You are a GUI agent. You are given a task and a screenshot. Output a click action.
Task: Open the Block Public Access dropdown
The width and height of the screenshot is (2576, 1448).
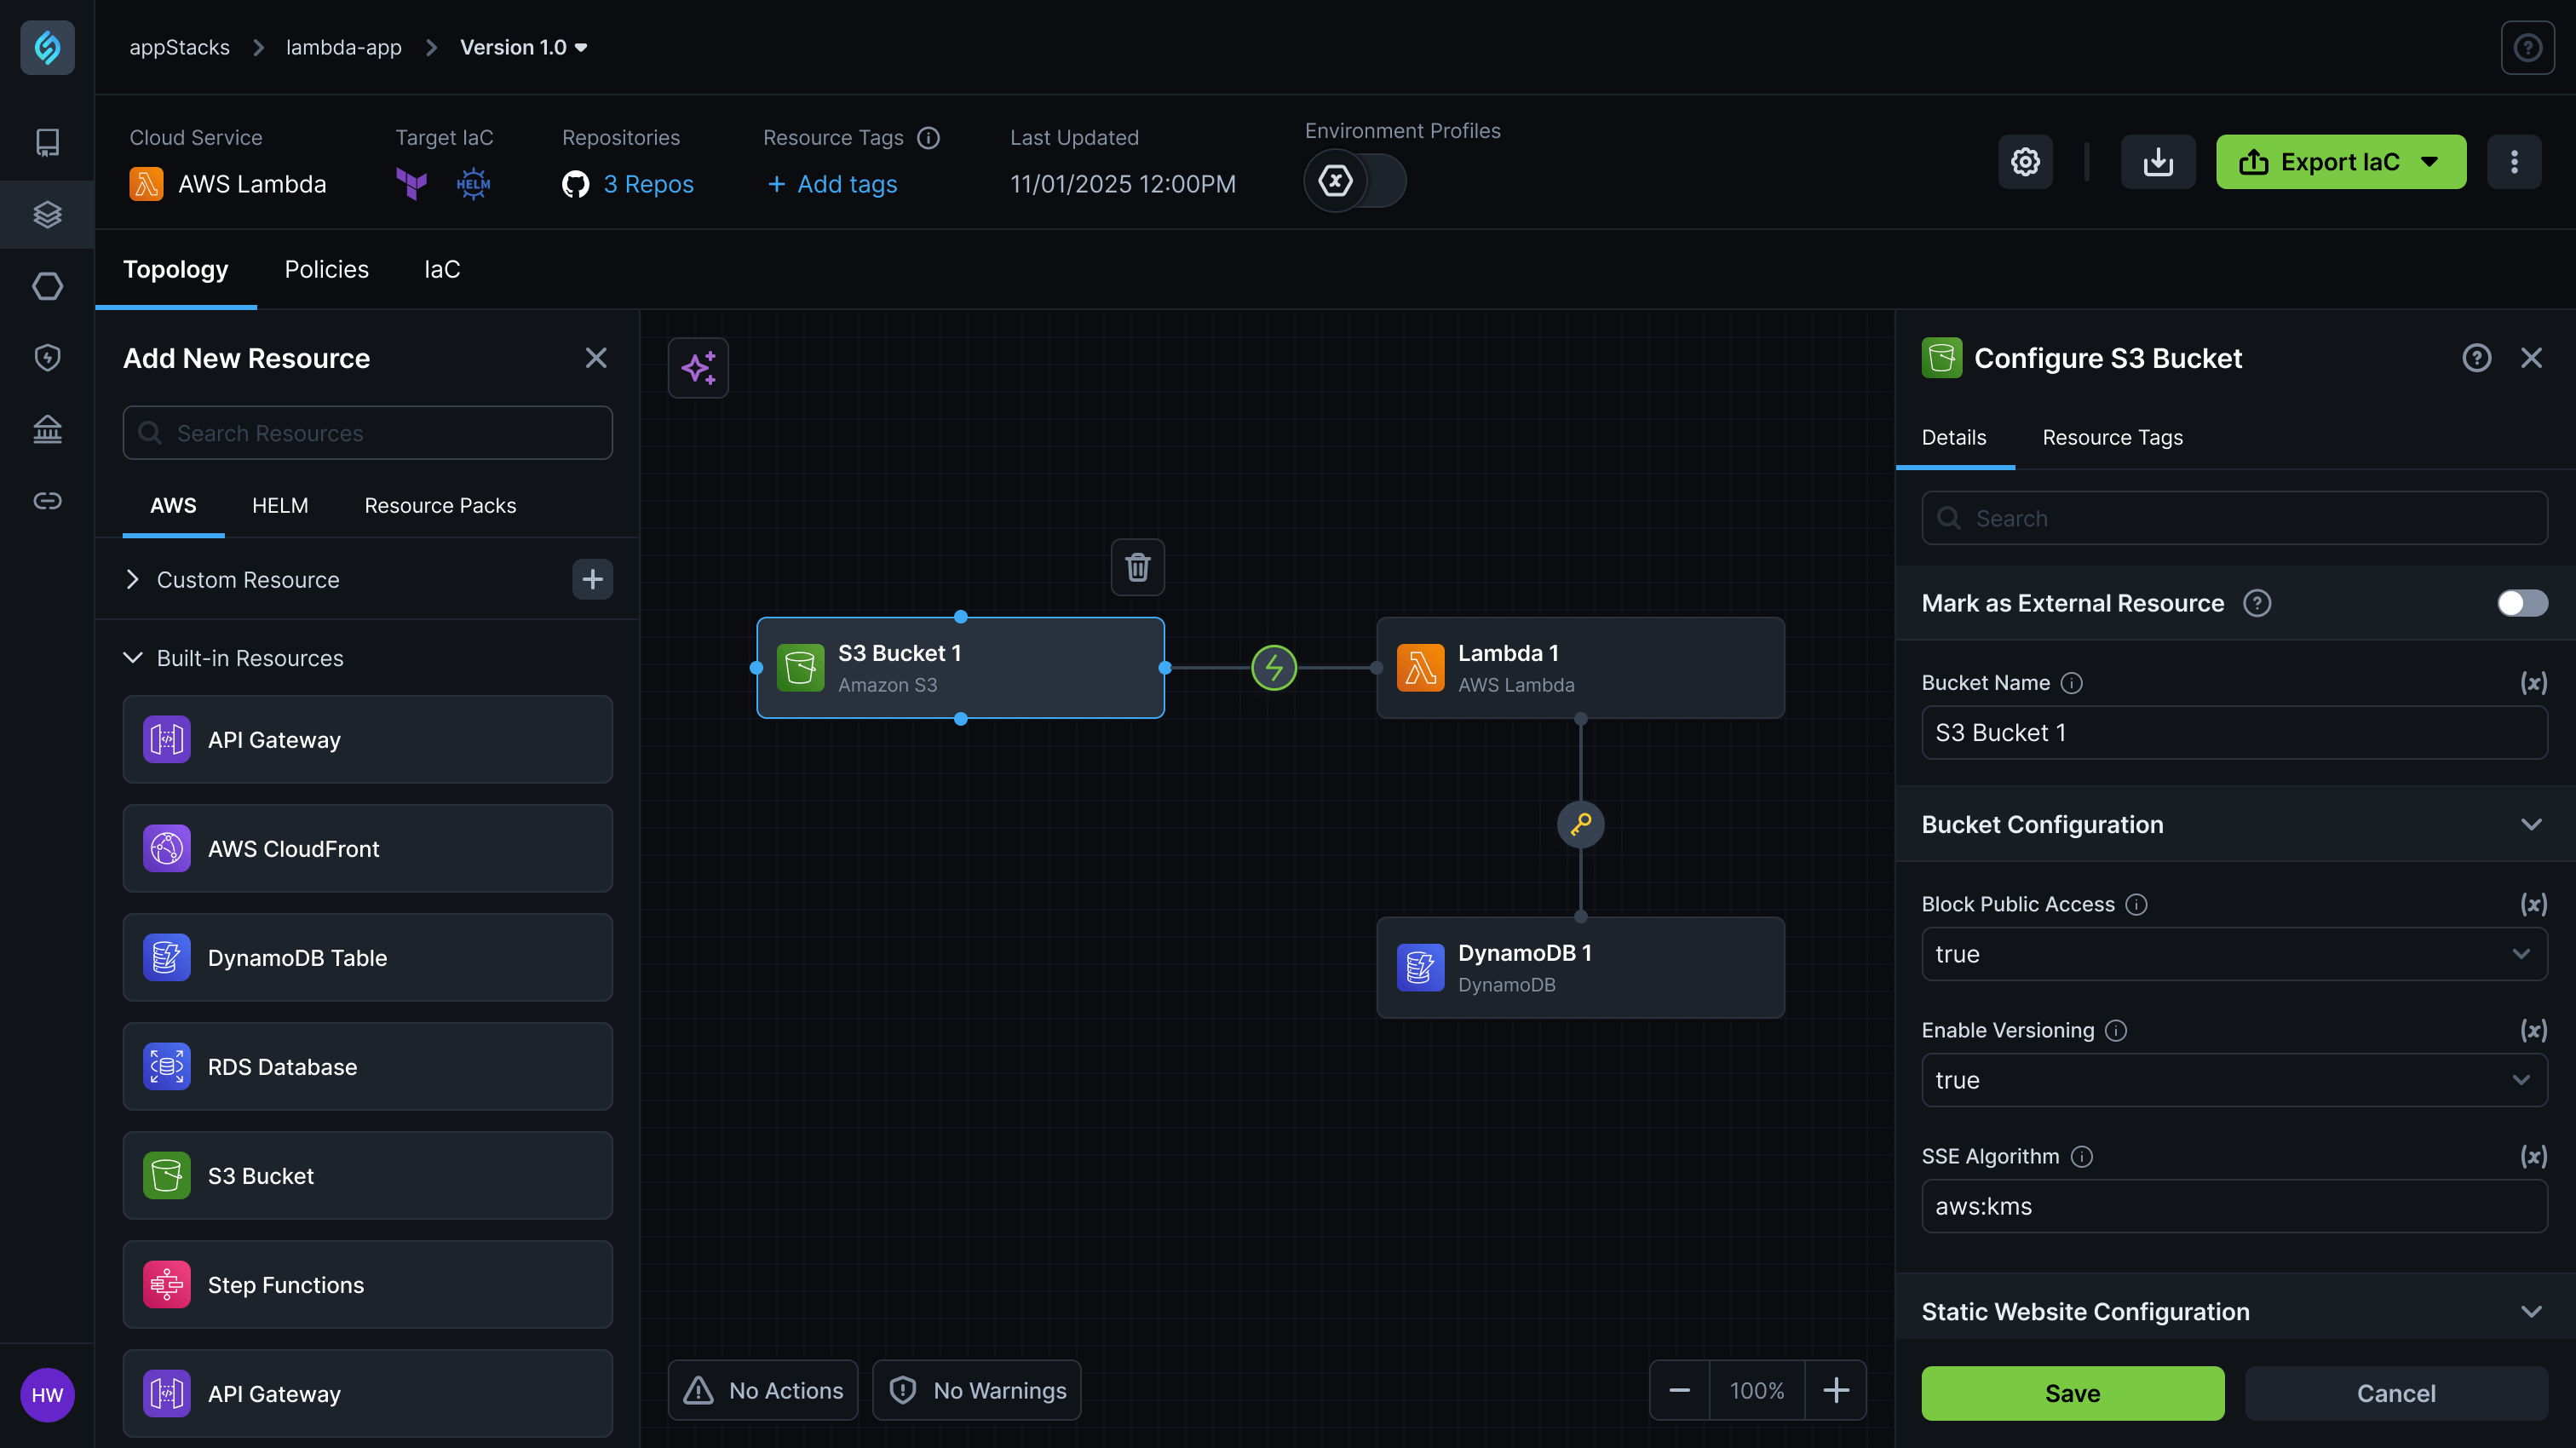2233,953
